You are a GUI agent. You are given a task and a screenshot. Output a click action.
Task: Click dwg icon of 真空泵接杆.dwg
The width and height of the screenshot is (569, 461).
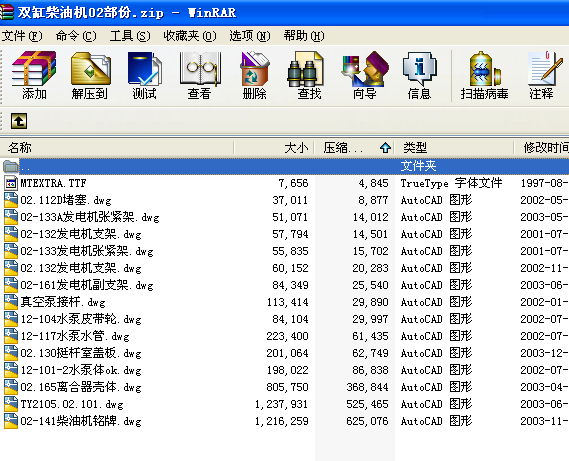pos(11,302)
